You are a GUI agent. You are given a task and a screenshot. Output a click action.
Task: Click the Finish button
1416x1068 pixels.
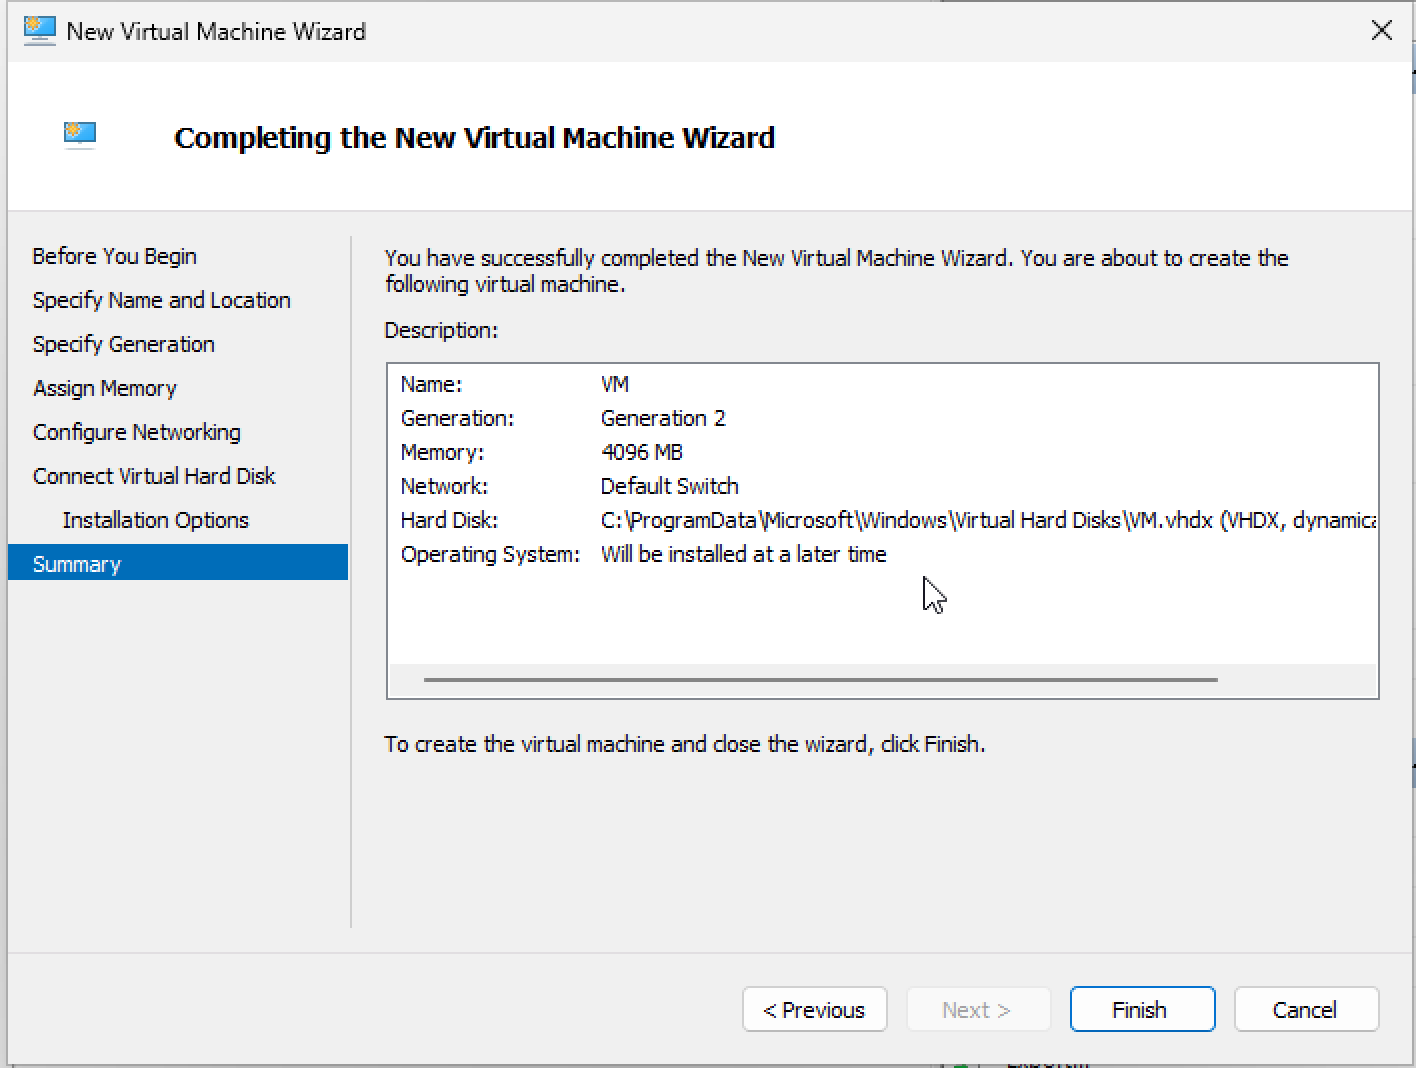(1142, 1009)
